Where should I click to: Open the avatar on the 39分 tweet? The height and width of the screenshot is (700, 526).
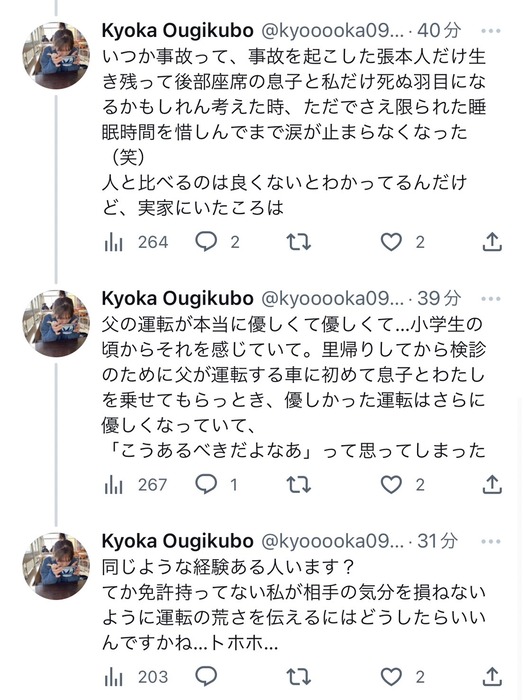point(56,324)
